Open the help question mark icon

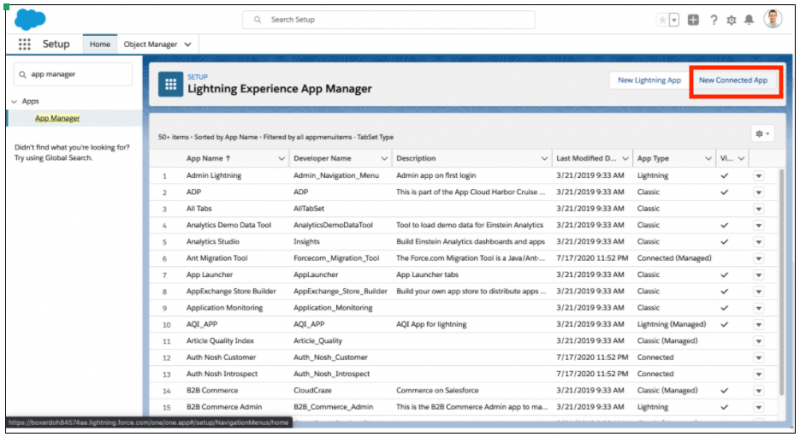714,20
